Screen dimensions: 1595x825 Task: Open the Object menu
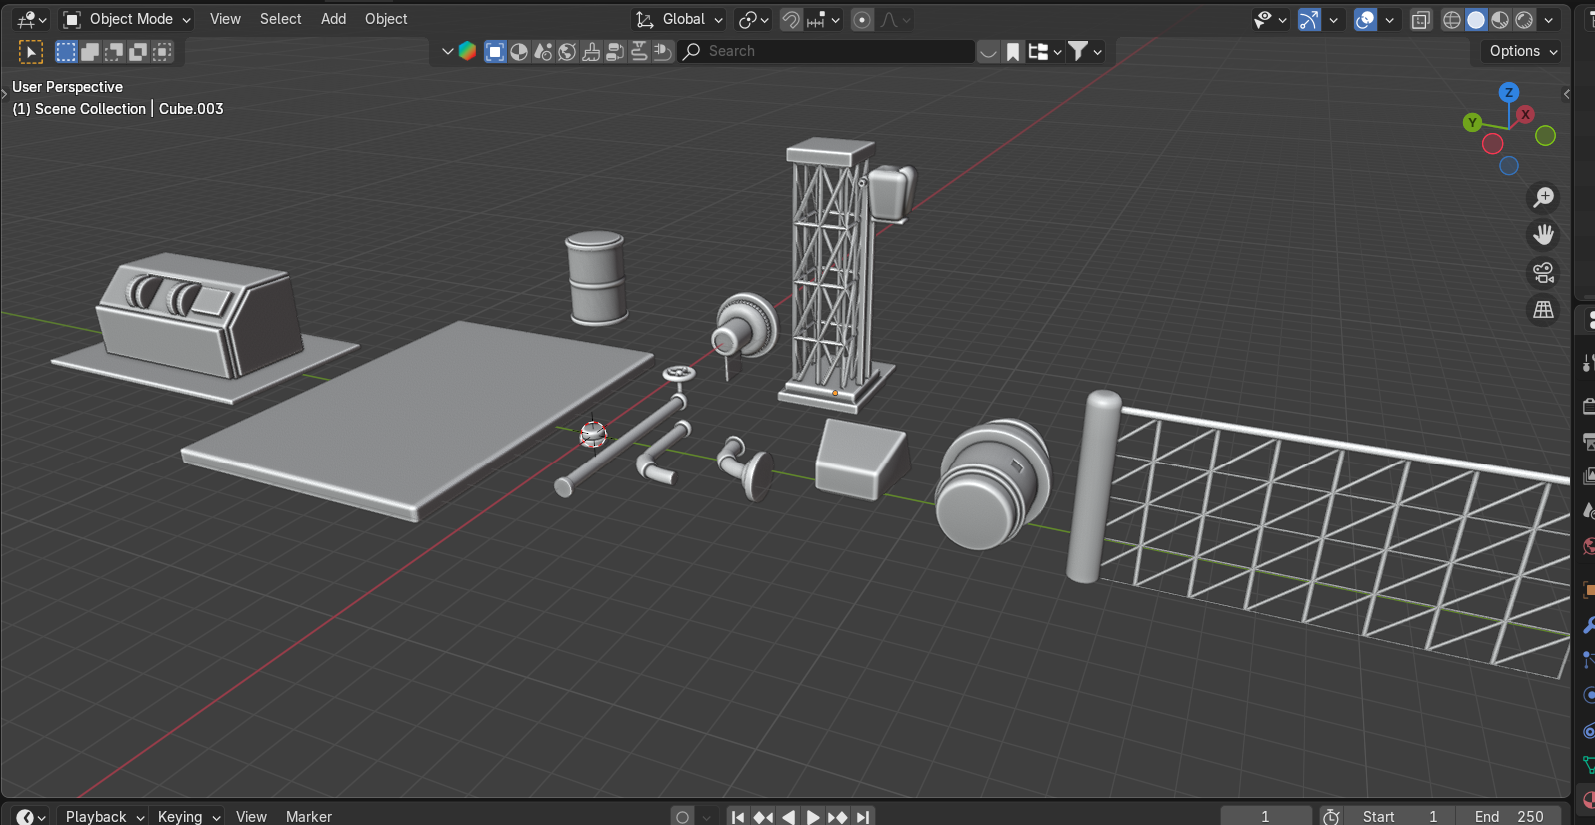pos(386,19)
